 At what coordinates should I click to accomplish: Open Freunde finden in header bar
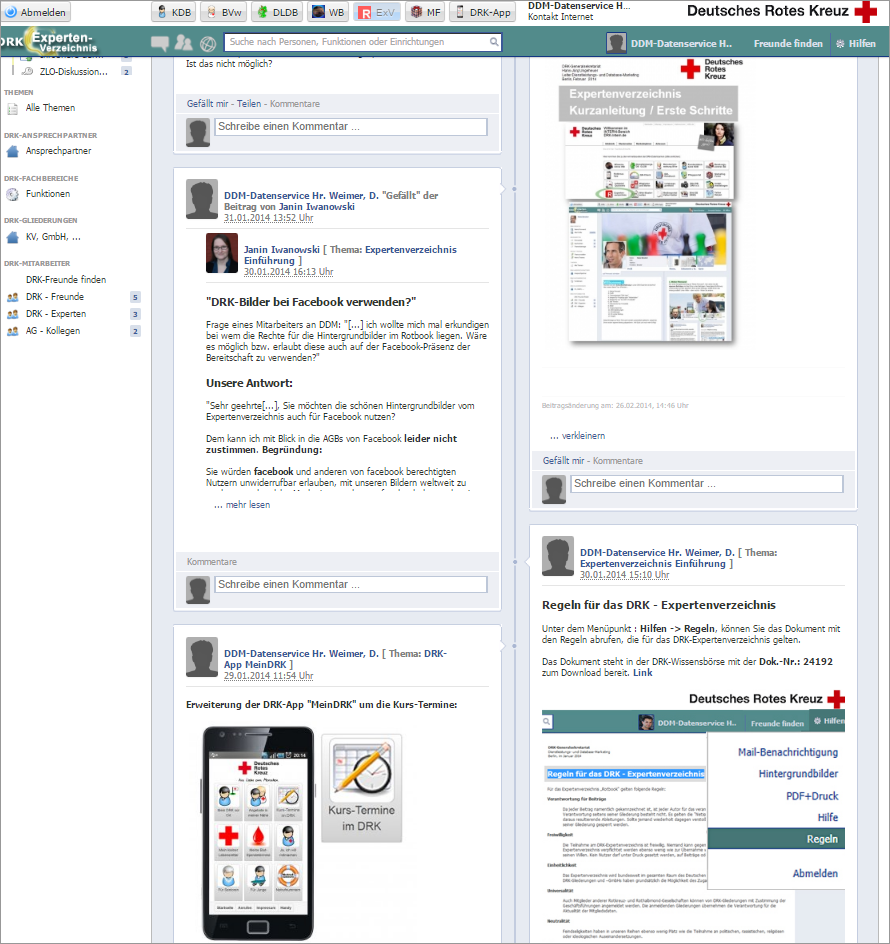788,43
